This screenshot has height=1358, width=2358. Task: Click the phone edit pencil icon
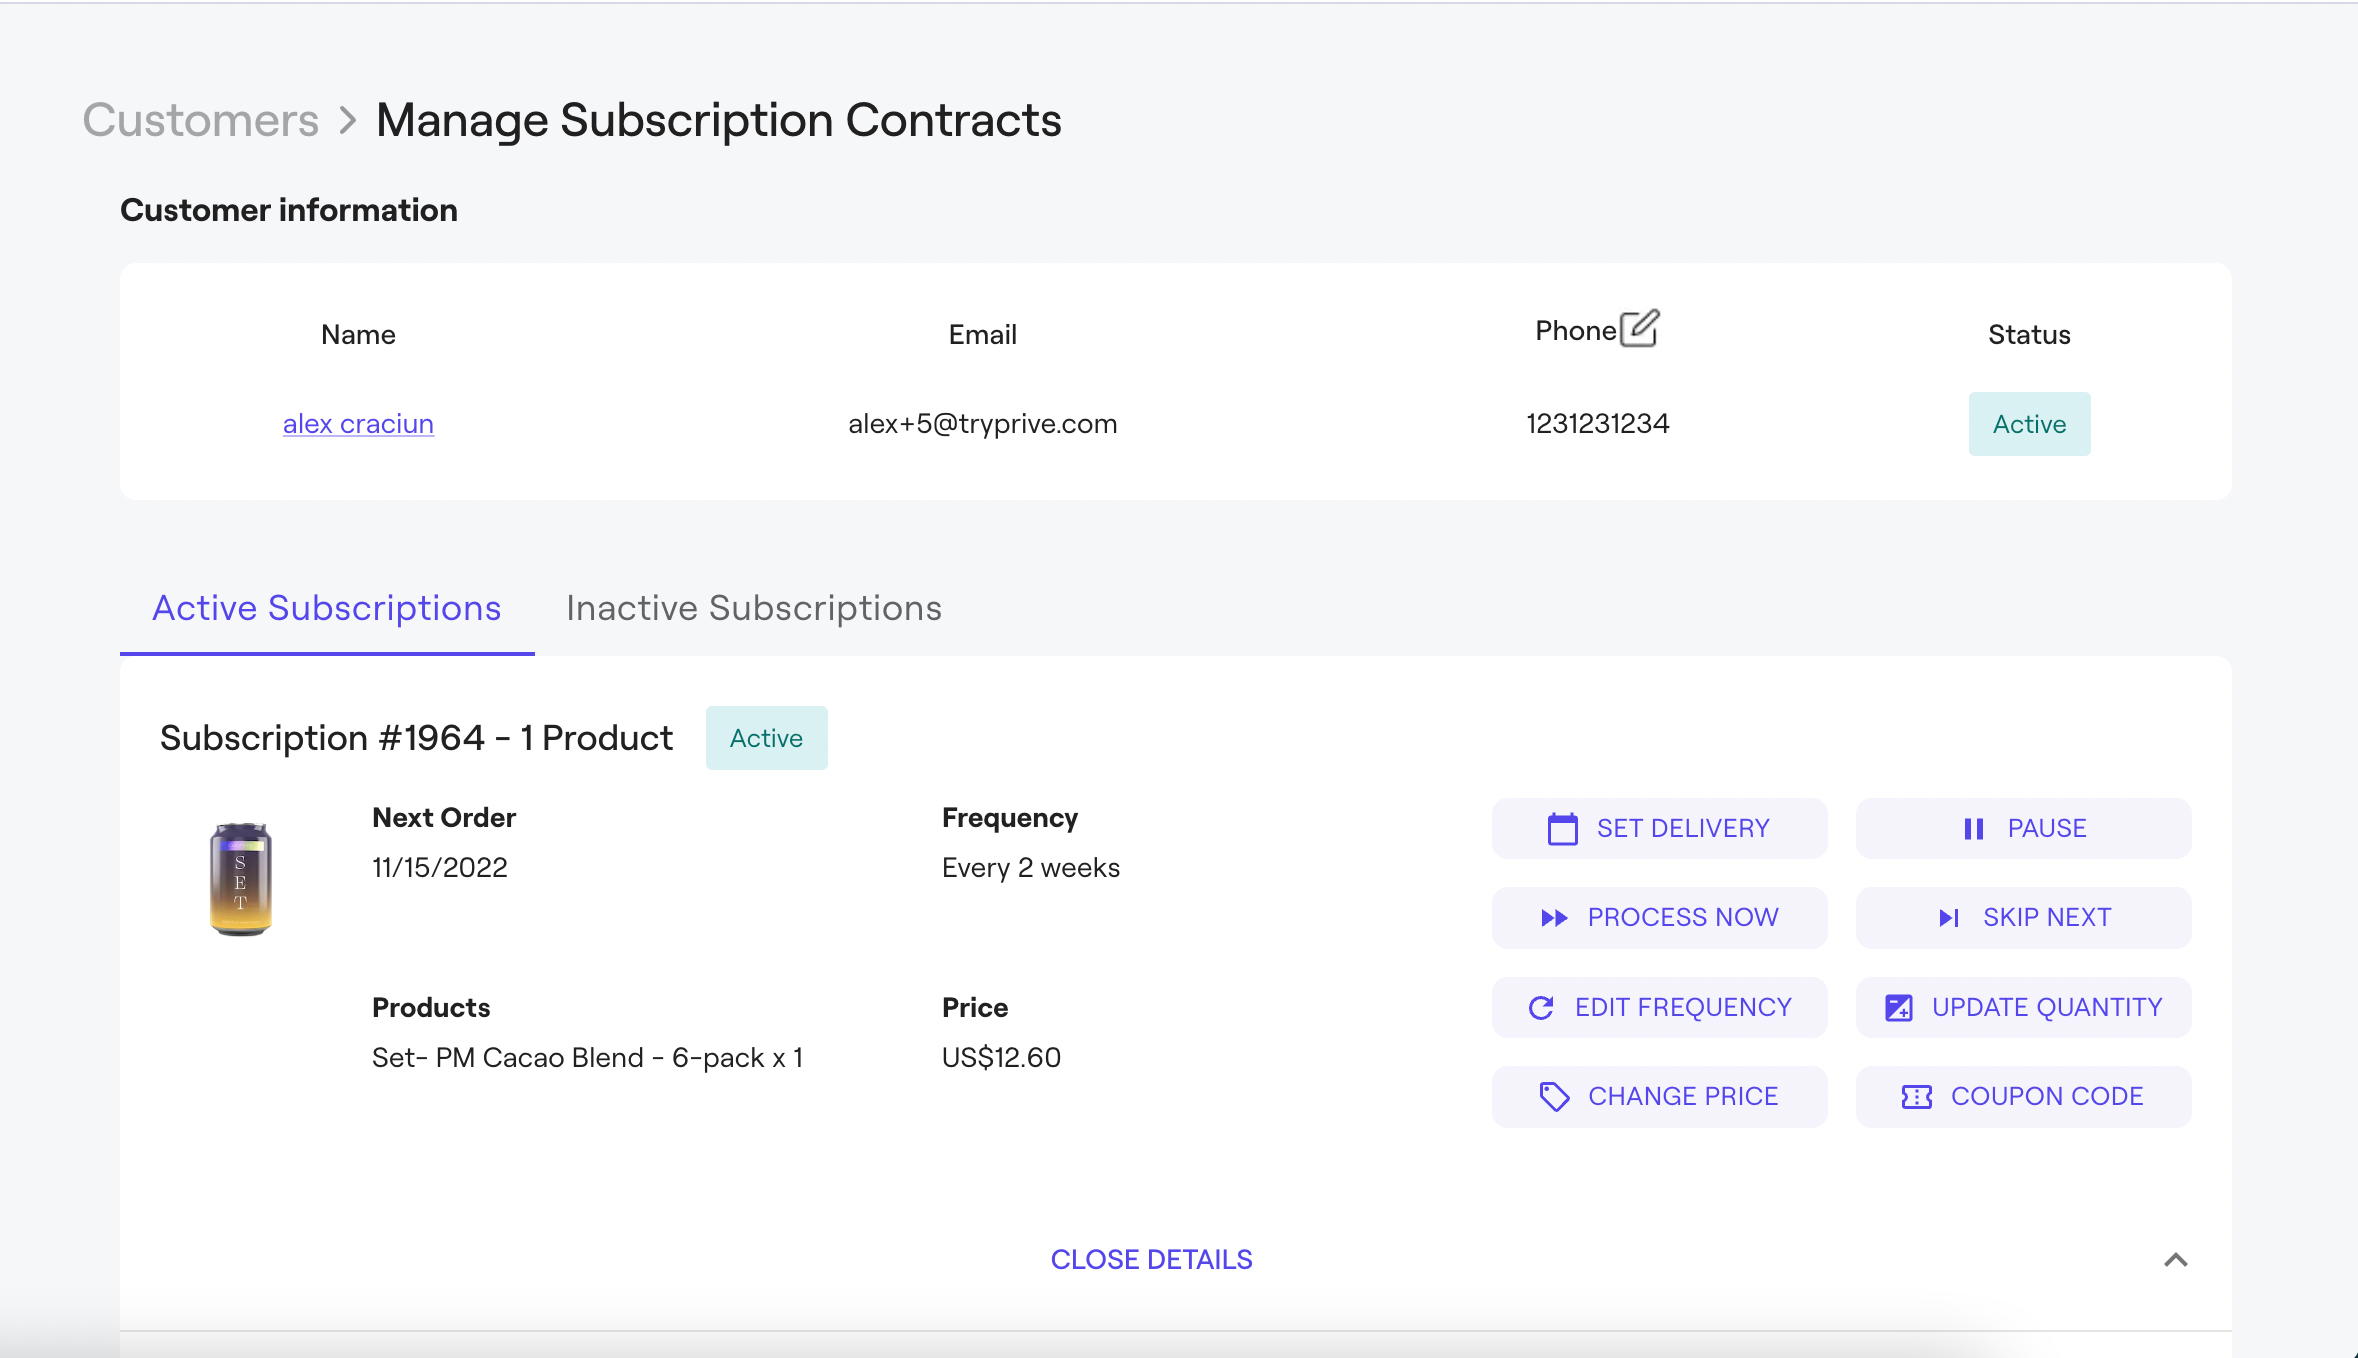1639,328
